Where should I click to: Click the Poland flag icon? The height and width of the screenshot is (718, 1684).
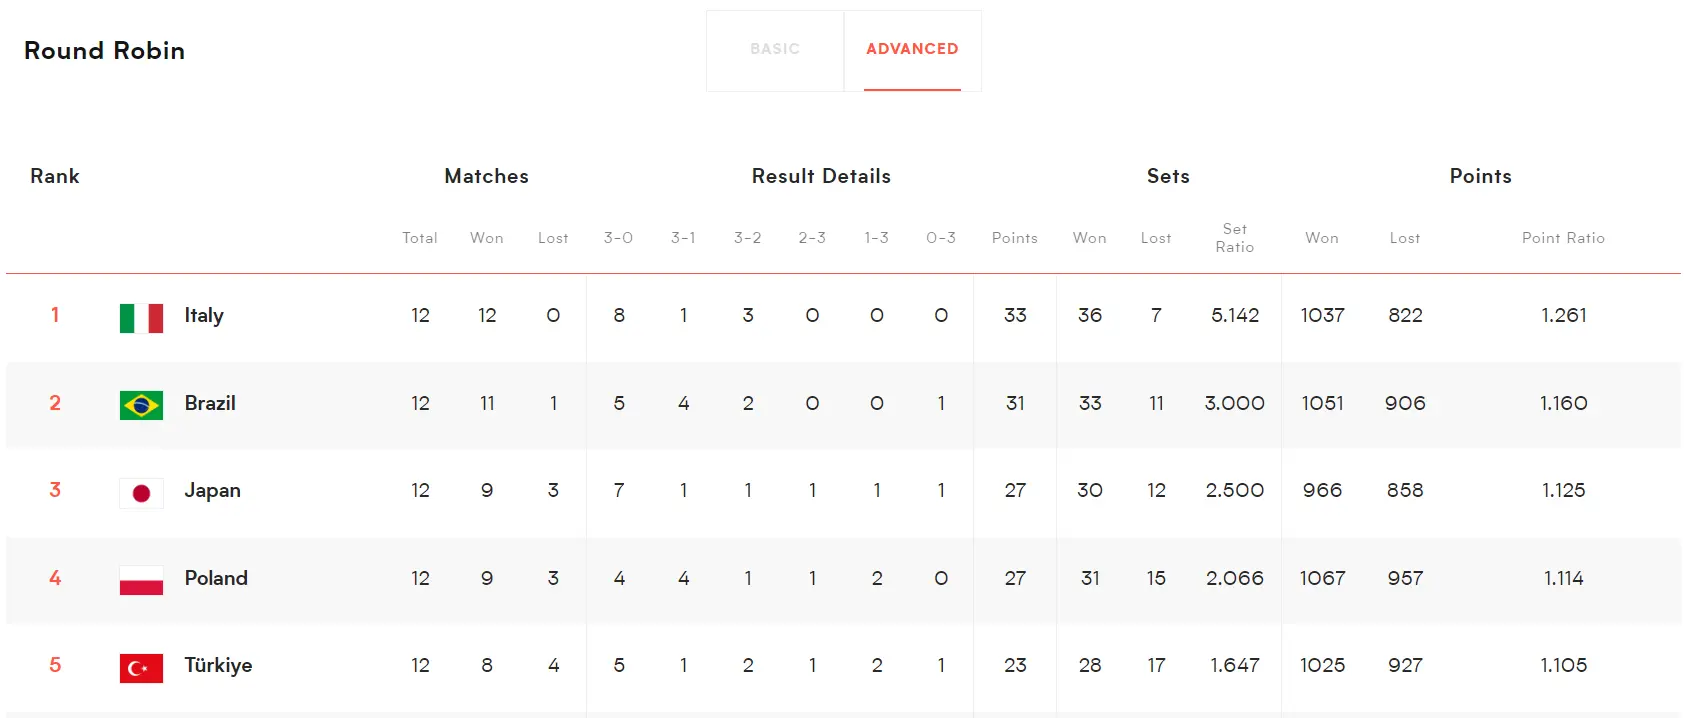pos(141,580)
